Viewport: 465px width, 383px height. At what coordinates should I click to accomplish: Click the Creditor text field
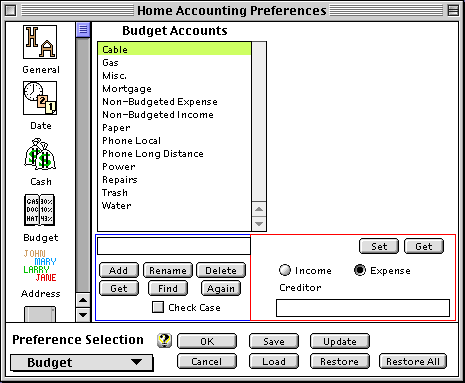(363, 308)
